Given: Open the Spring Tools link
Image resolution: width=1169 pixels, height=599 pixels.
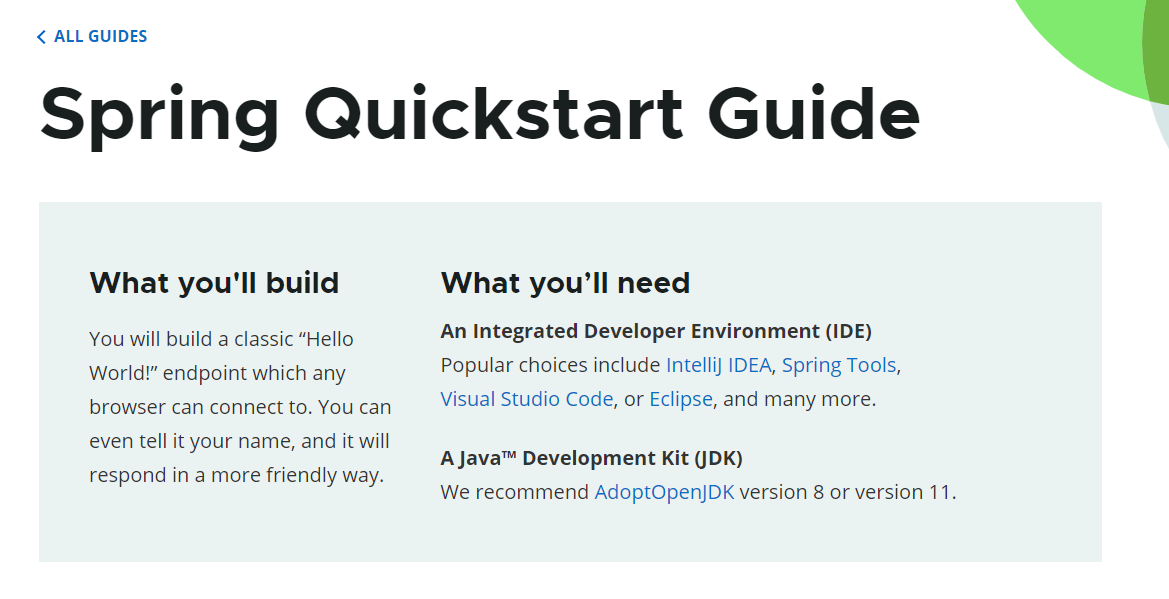Looking at the screenshot, I should [x=839, y=365].
